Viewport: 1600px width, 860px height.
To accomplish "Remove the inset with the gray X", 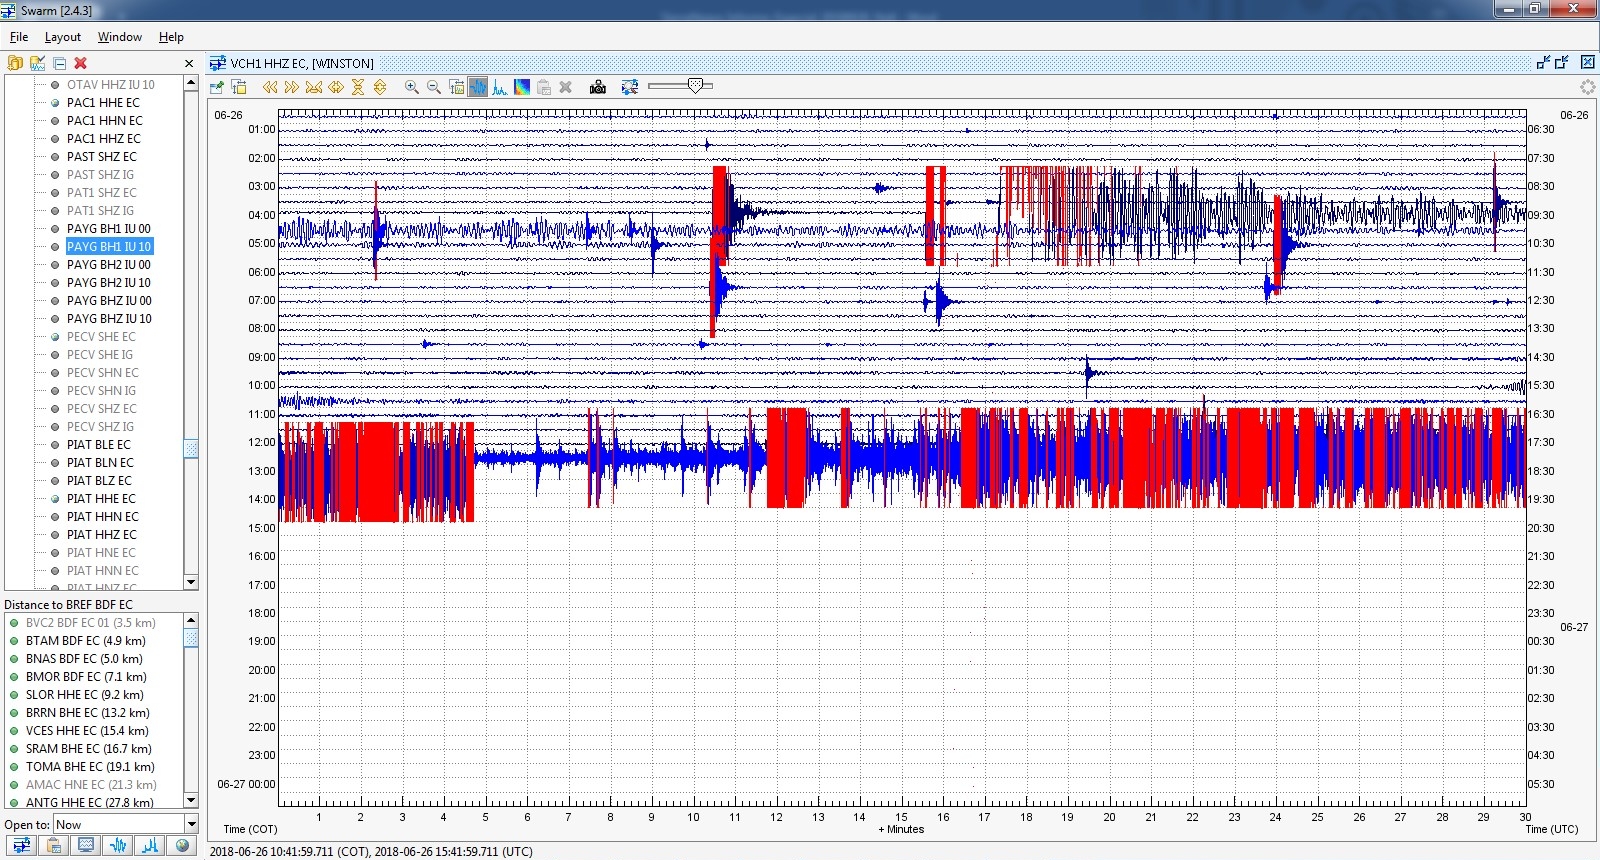I will pyautogui.click(x=566, y=87).
